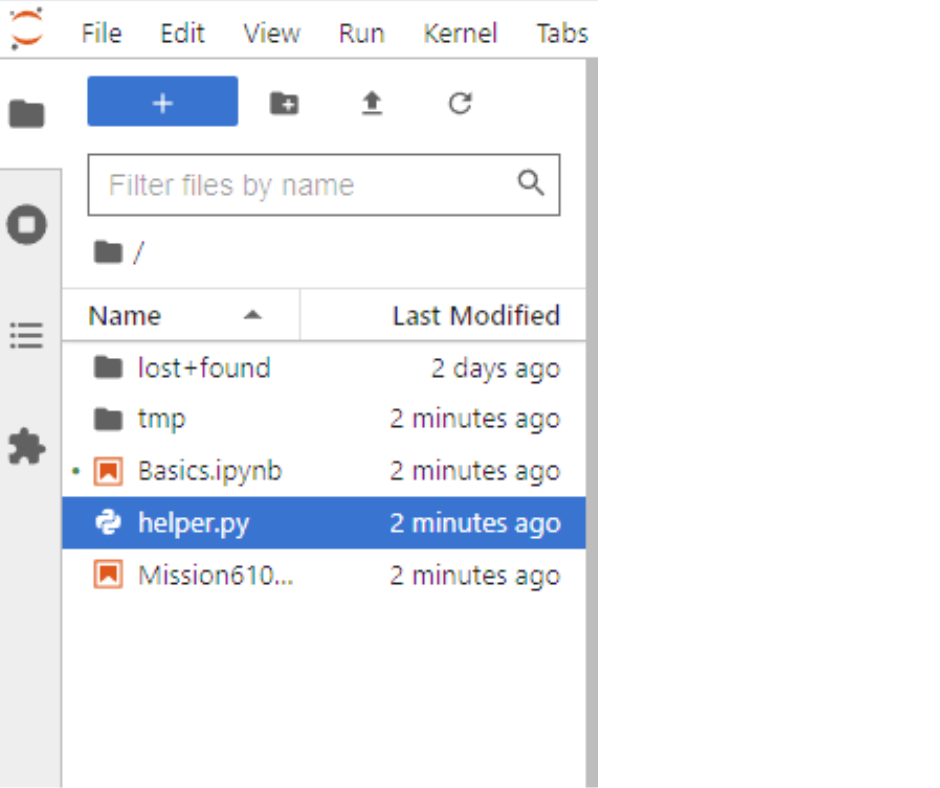Open the File menu
940x788 pixels.
[101, 33]
